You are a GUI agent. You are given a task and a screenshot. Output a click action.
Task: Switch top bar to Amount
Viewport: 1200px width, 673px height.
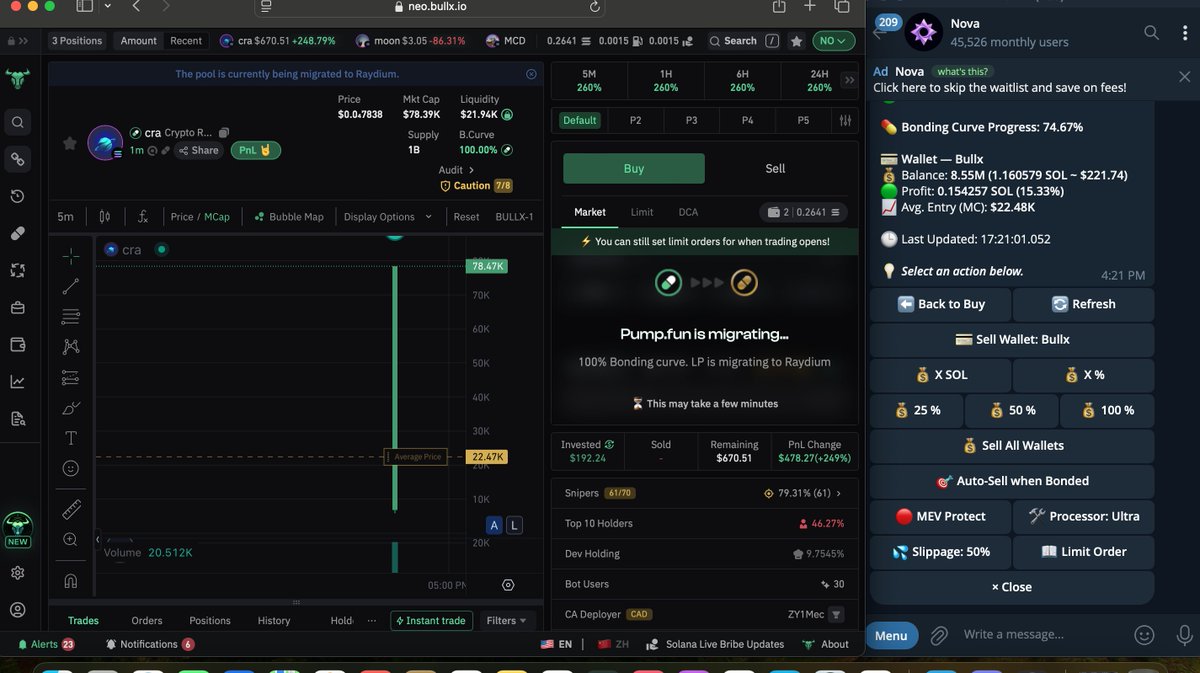[139, 41]
